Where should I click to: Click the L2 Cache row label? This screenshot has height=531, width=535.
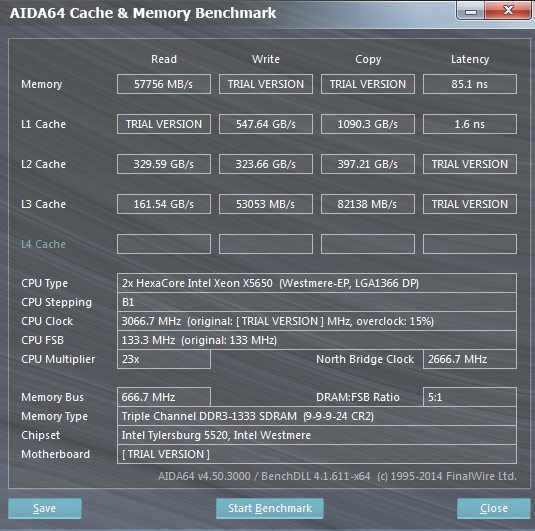tap(43, 164)
